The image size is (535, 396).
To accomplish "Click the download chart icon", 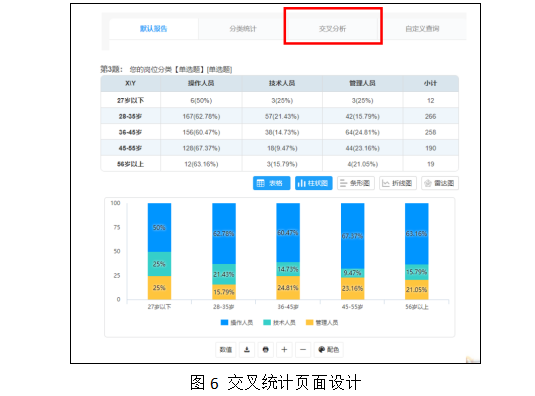I will click(247, 350).
